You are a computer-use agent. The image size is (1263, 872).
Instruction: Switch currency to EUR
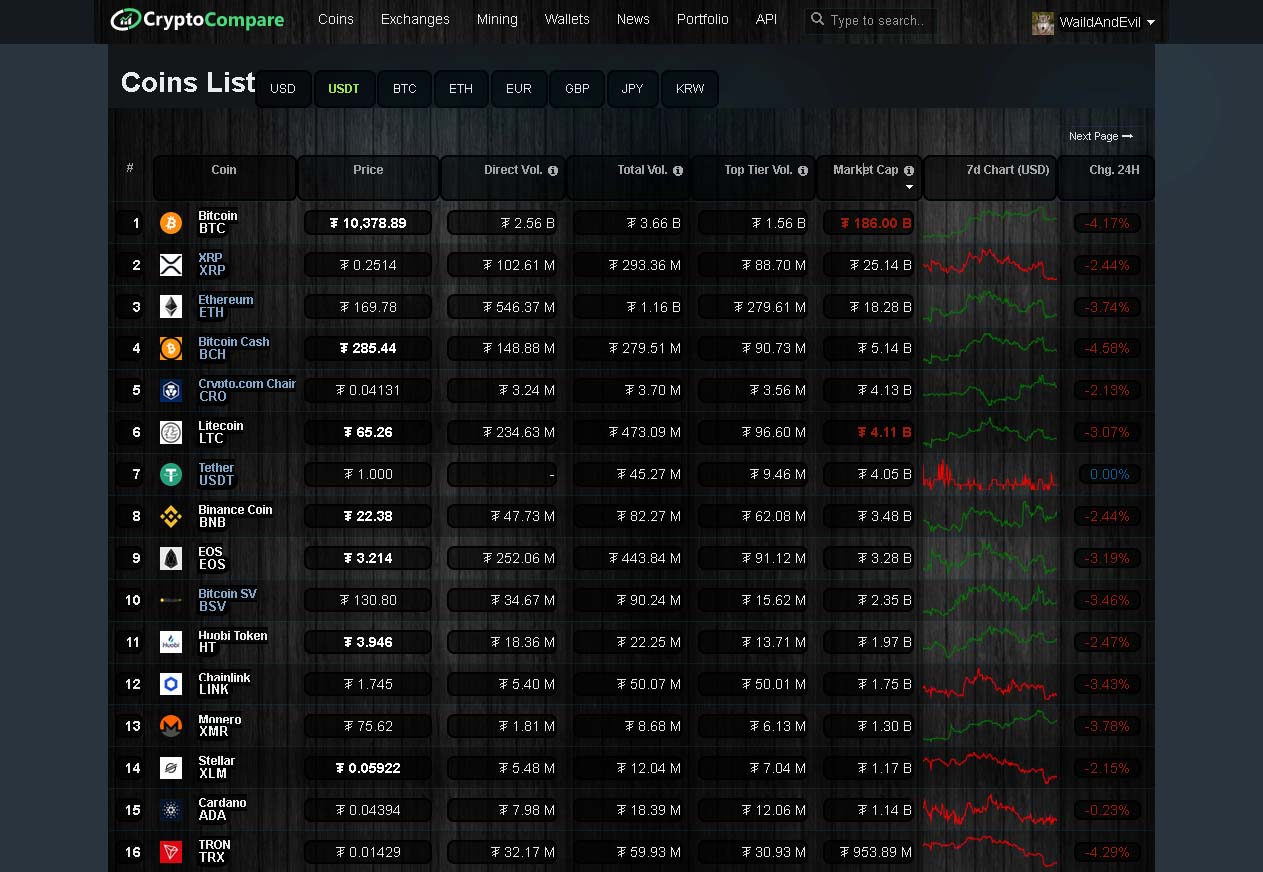pyautogui.click(x=519, y=89)
